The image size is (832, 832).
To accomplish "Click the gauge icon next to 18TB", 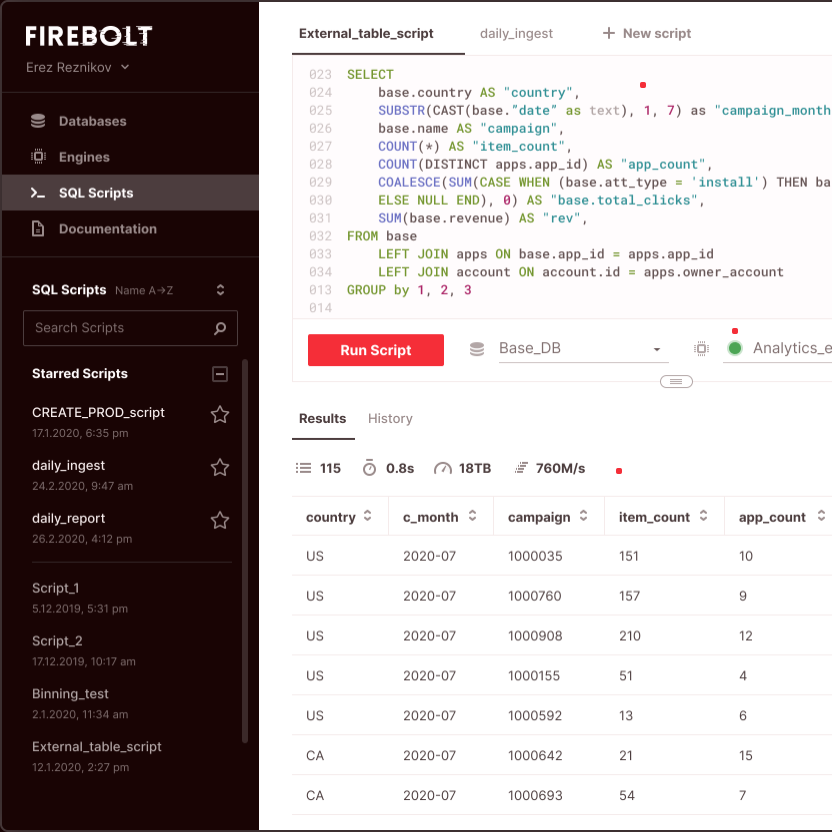I will 443,469.
